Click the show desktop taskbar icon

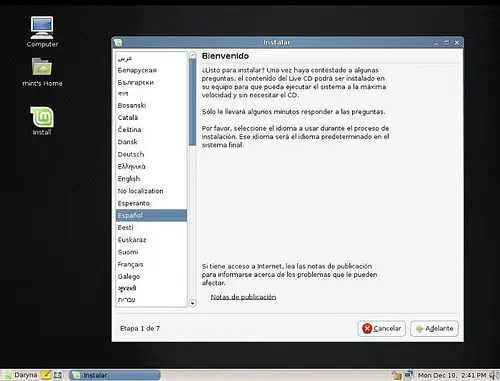(58, 375)
